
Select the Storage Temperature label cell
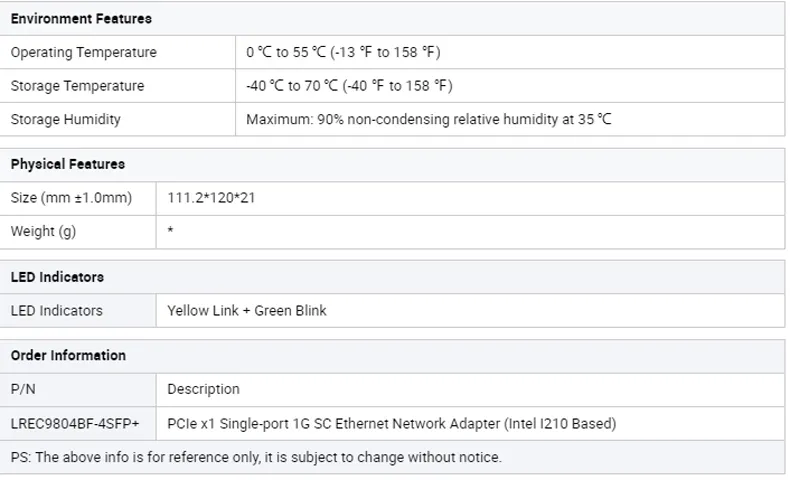tap(117, 86)
